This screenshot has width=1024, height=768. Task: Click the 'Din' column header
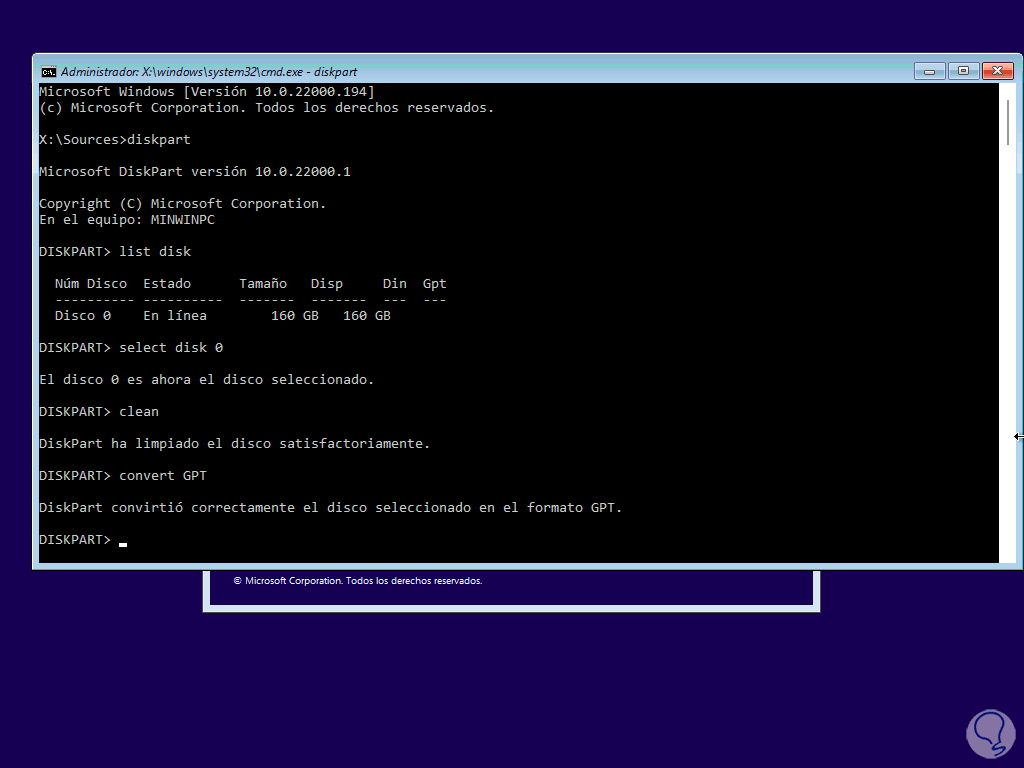point(394,283)
